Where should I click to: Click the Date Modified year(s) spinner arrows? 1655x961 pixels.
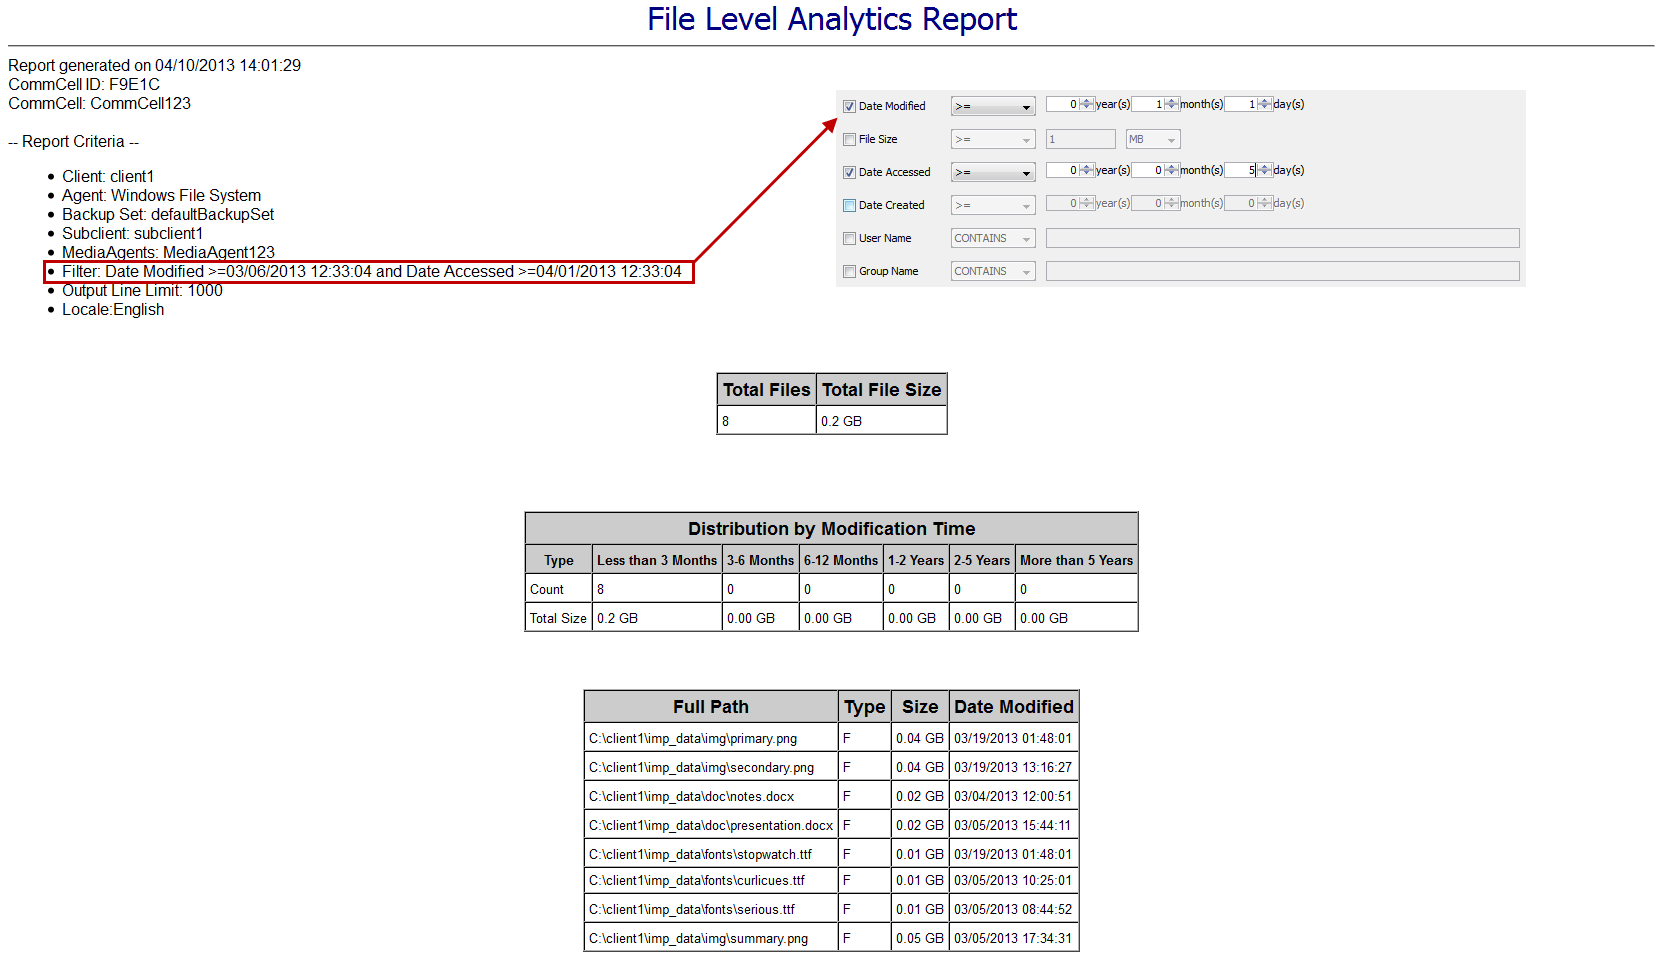click(x=1087, y=104)
